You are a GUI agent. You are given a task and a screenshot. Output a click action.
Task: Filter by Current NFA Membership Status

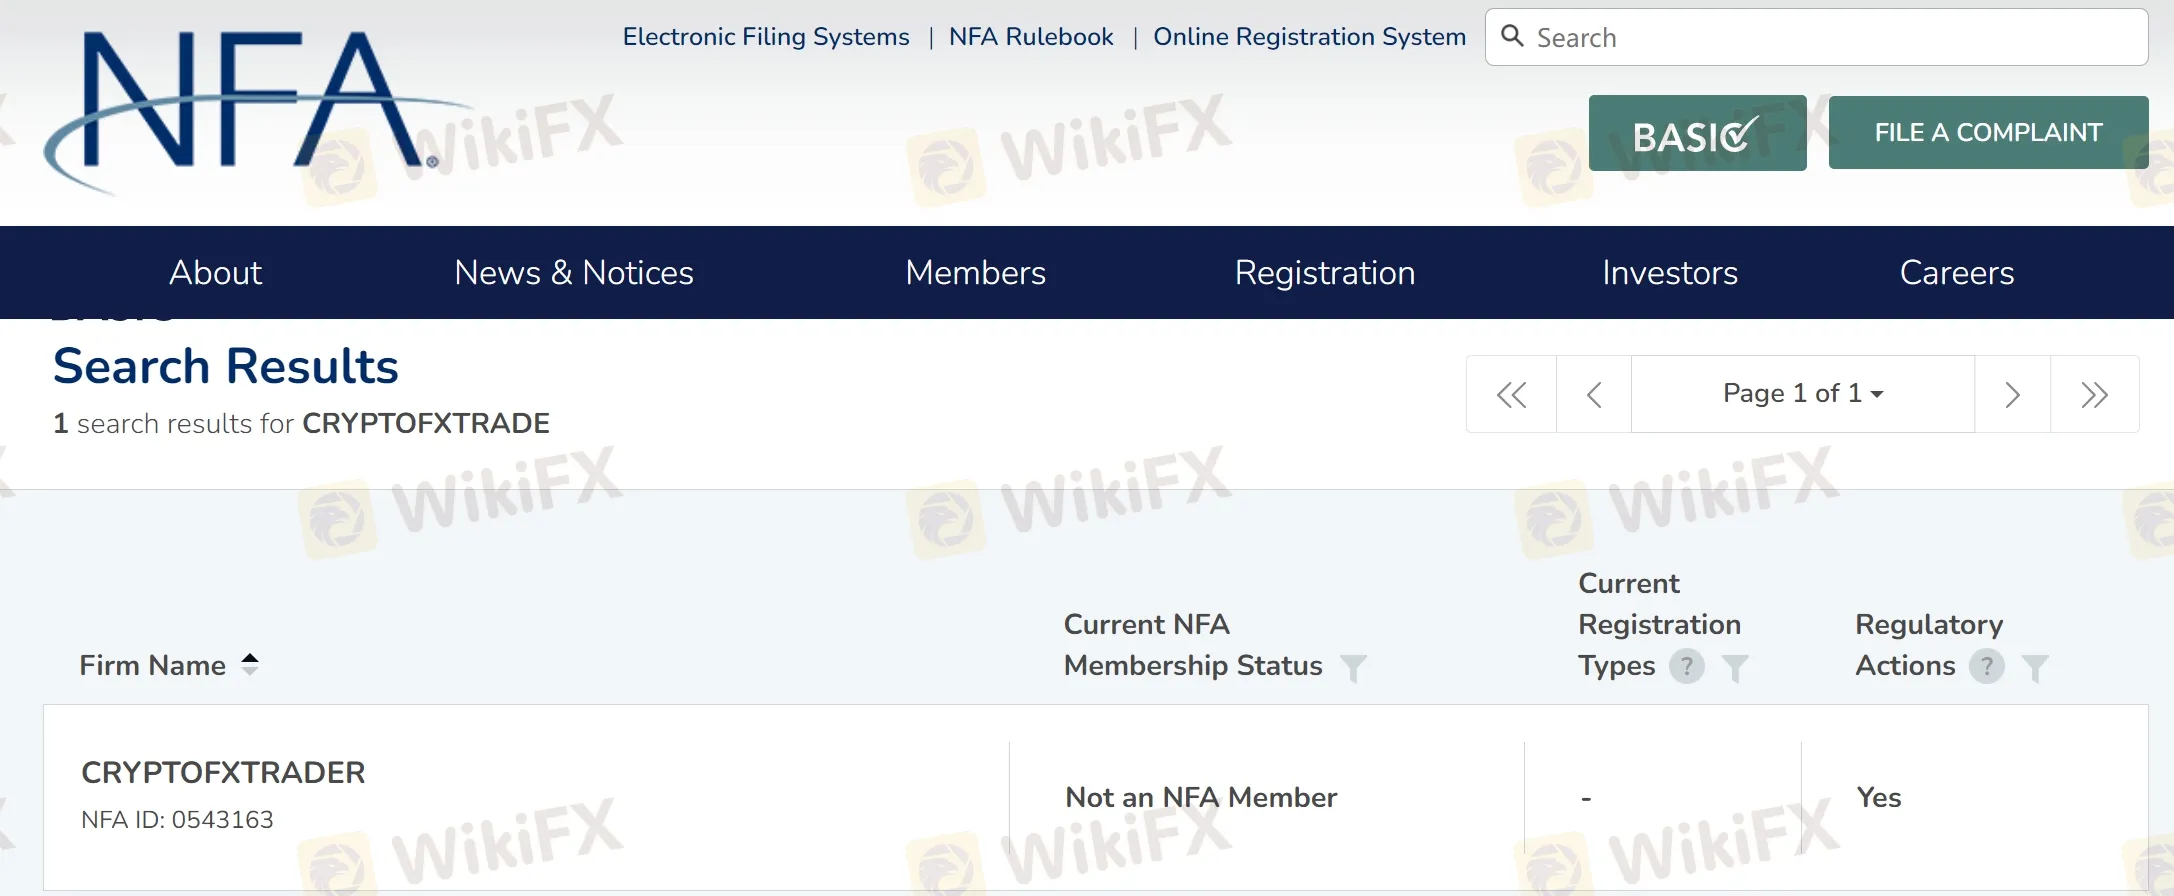point(1353,667)
